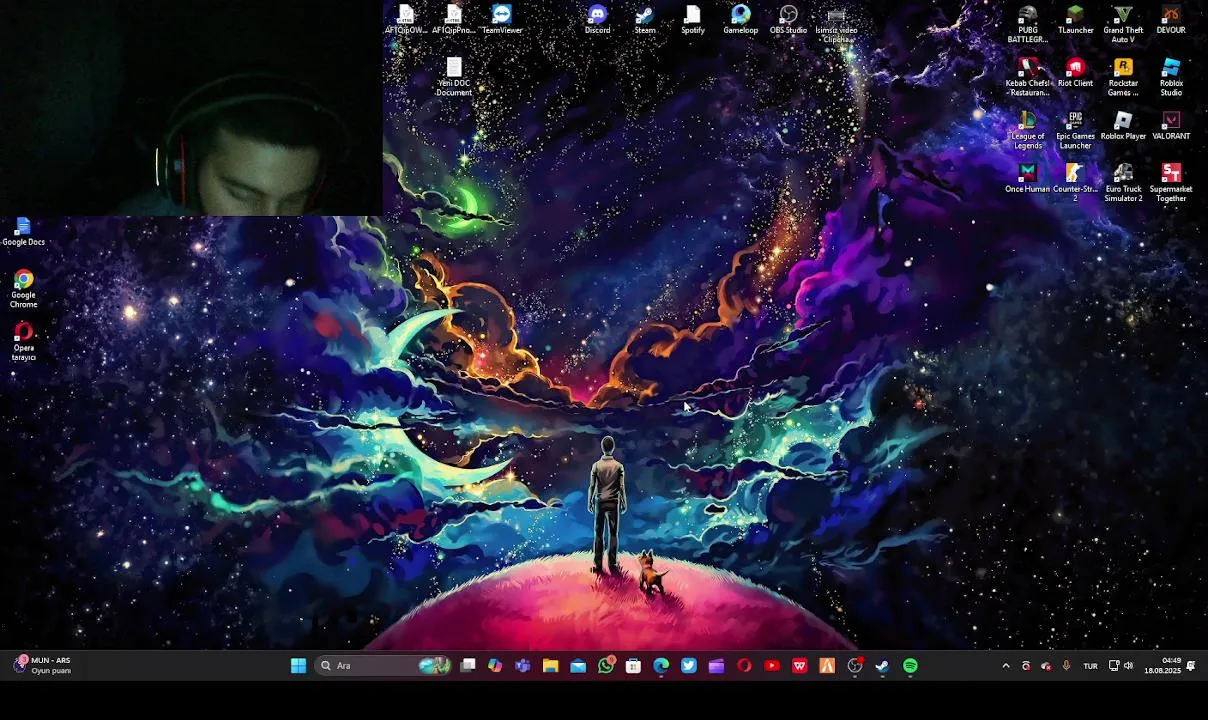Select the Steam desktop shortcut
Image resolution: width=1208 pixels, height=720 pixels.
645,20
